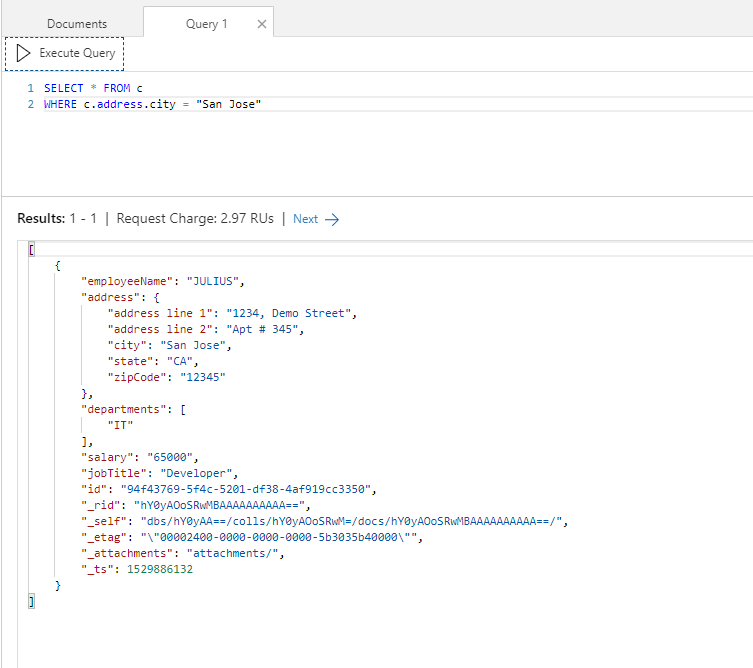Open the Next results page link
753x668 pixels.
tap(305, 219)
